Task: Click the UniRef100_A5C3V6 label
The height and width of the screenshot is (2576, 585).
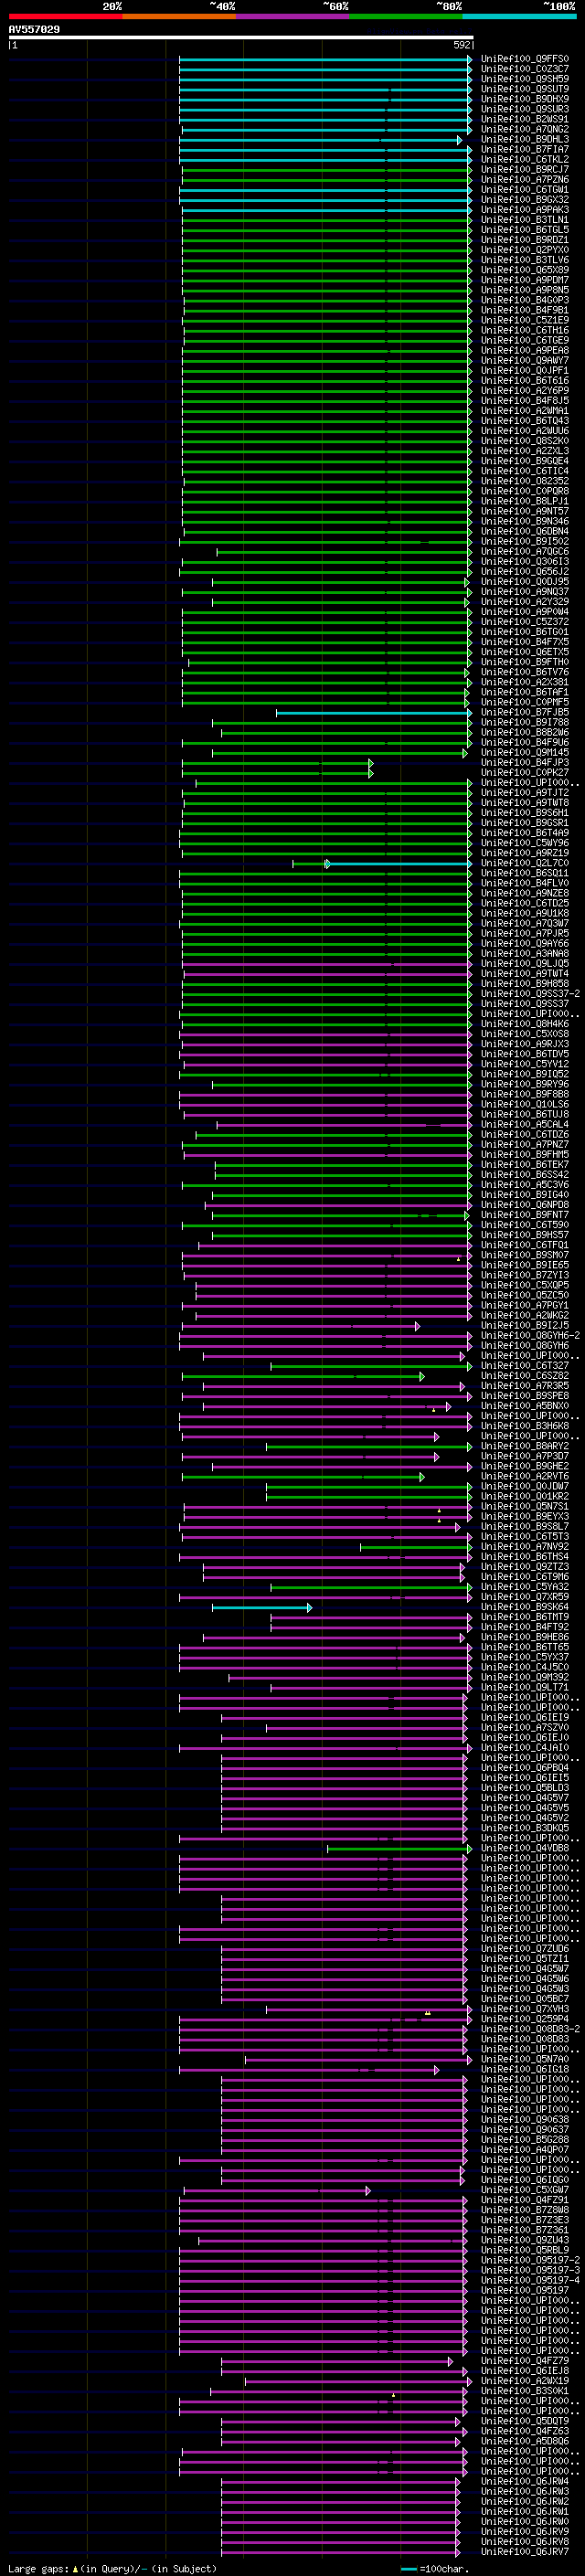Action: click(525, 1186)
